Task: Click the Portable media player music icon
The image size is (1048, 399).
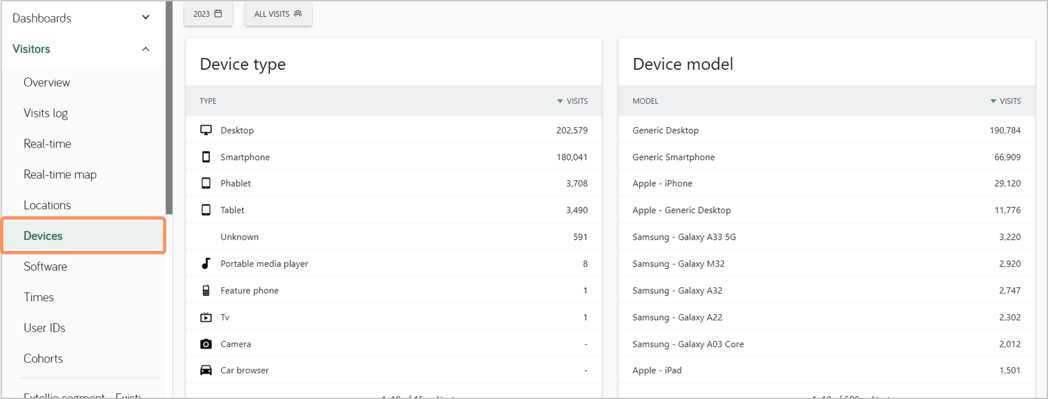Action: point(206,263)
